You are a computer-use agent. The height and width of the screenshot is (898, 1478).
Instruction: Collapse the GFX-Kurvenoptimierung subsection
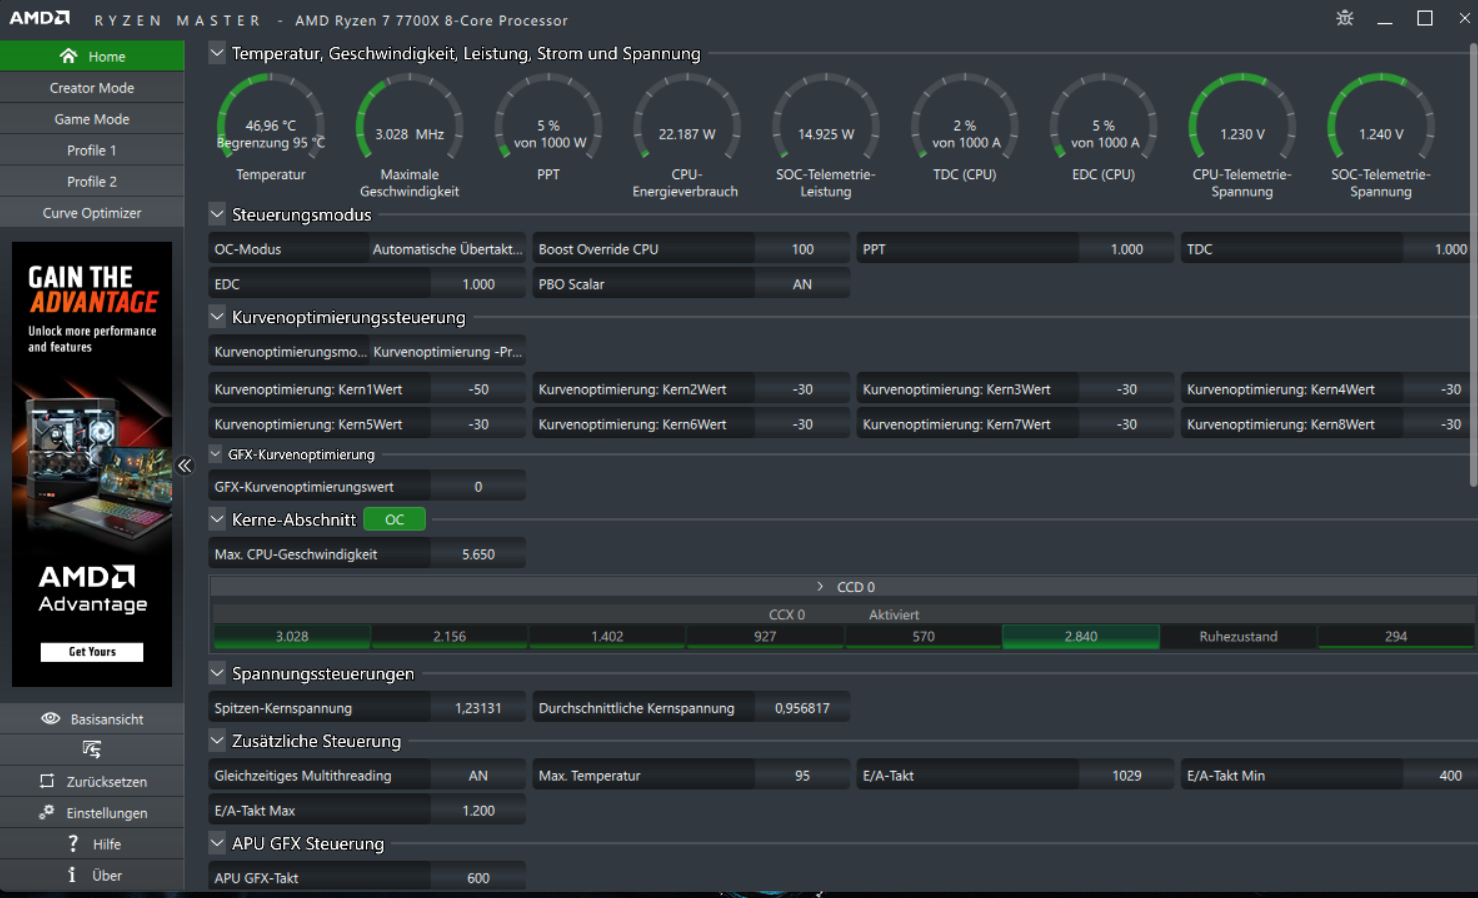[215, 454]
